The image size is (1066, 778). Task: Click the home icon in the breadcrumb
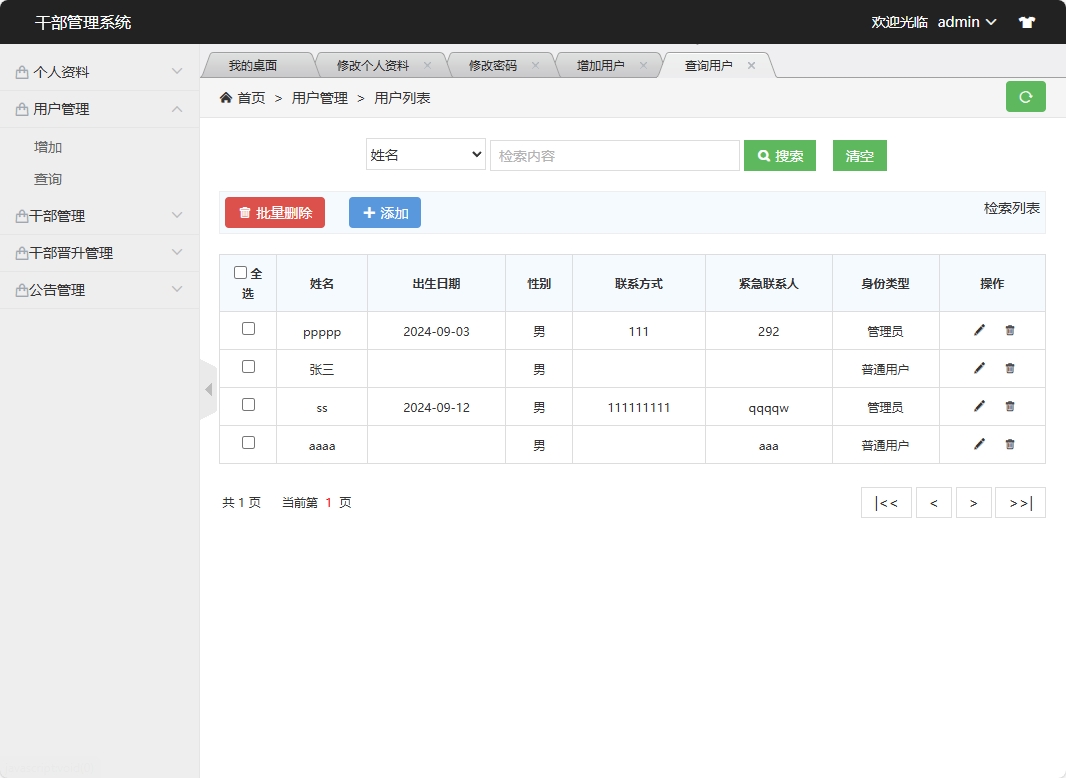pyautogui.click(x=225, y=97)
